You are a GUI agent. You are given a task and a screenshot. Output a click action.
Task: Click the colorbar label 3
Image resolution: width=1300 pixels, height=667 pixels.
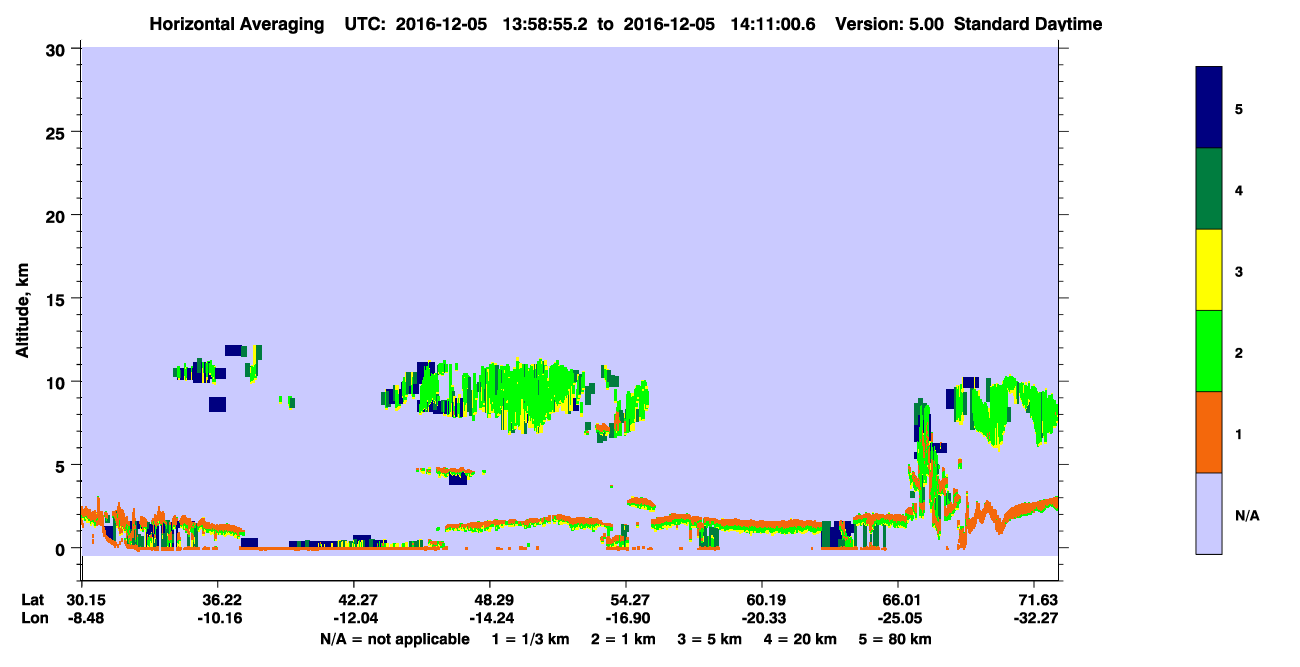pos(1239,271)
